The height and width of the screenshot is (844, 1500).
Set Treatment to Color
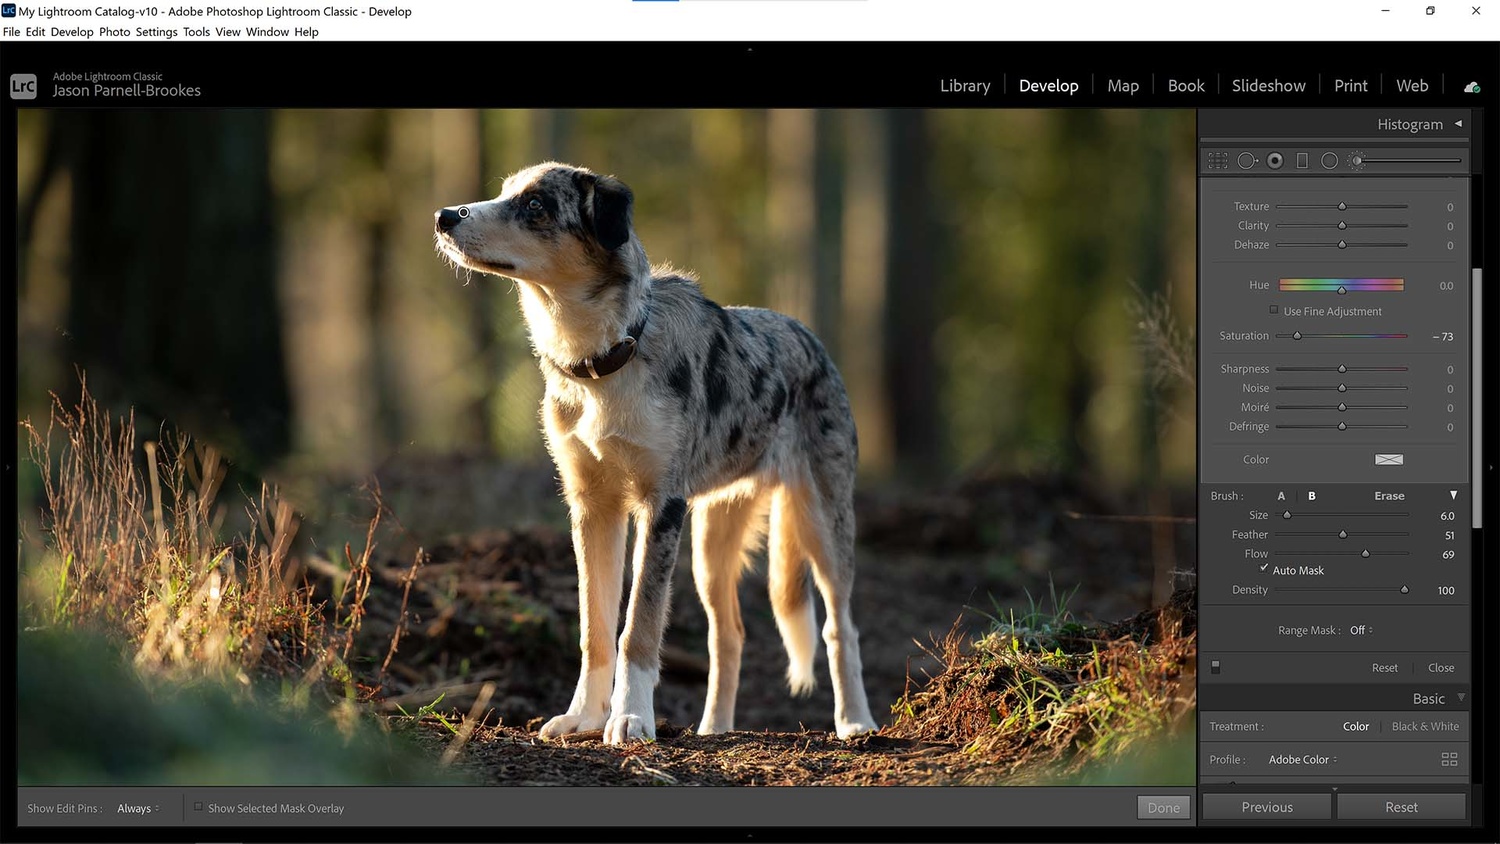tap(1356, 727)
